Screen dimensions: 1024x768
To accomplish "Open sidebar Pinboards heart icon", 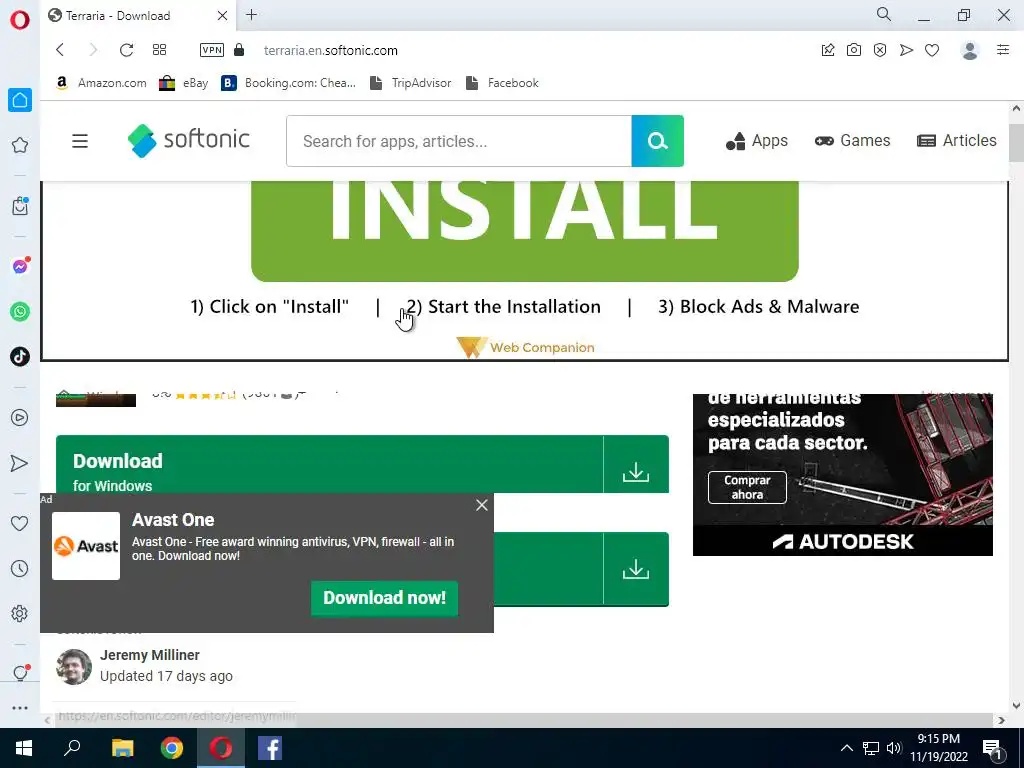I will click(x=20, y=523).
